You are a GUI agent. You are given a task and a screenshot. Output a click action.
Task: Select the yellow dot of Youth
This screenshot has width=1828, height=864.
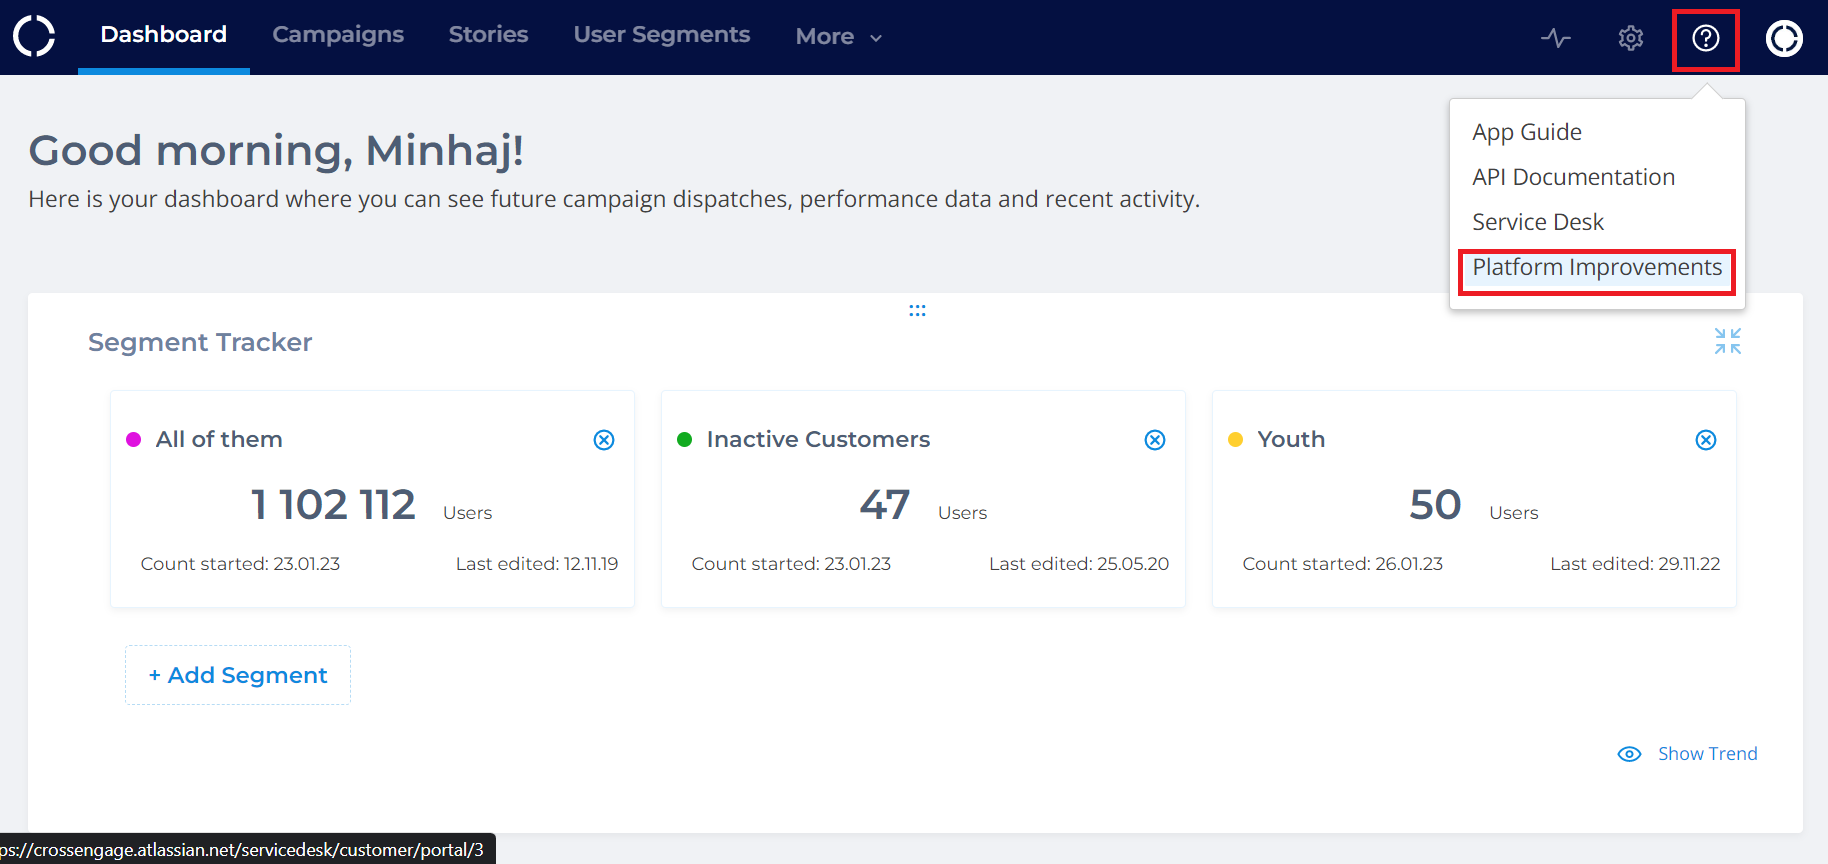coord(1236,440)
